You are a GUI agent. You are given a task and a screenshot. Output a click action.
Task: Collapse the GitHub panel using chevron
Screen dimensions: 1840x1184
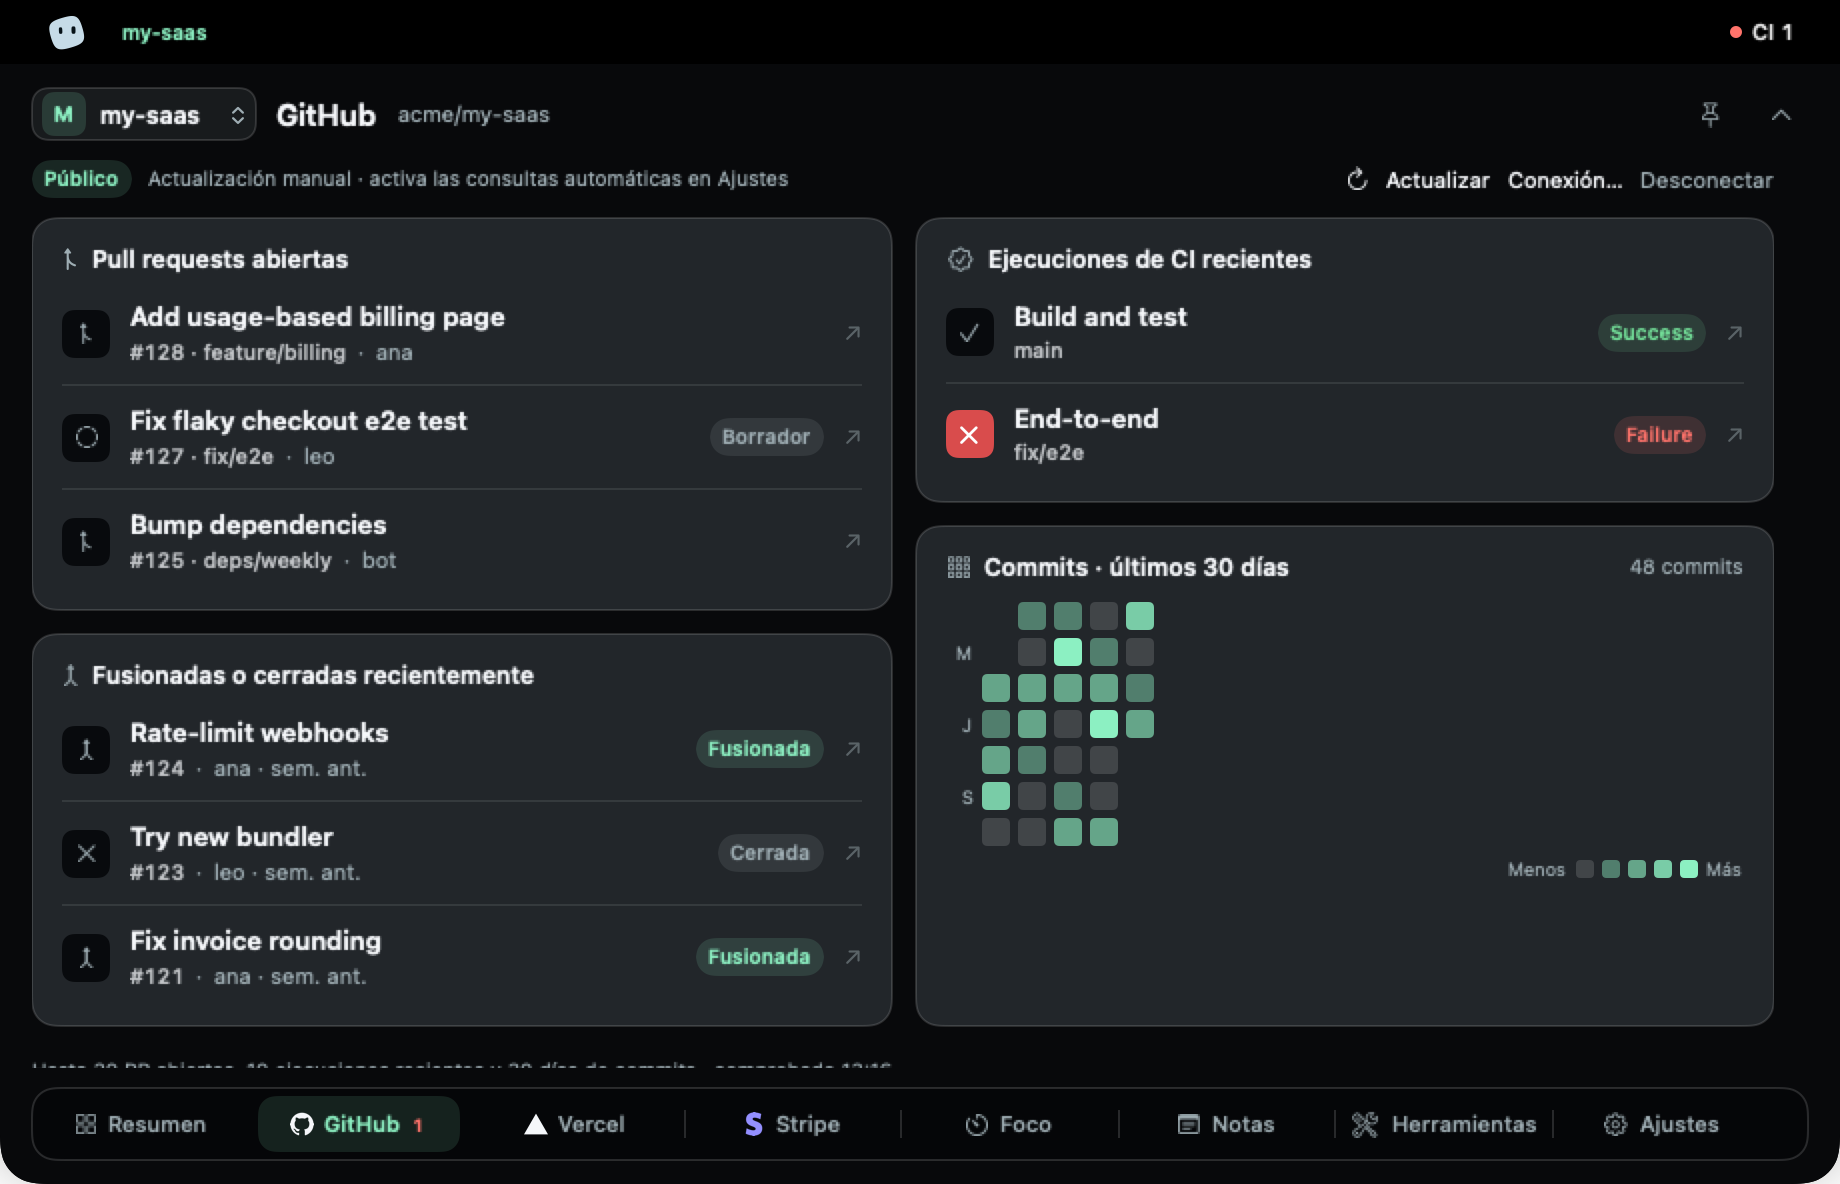[x=1780, y=115]
